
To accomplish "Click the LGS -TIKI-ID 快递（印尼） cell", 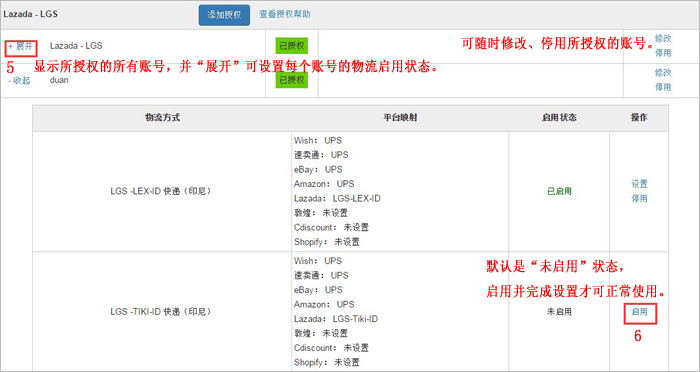I will (161, 312).
